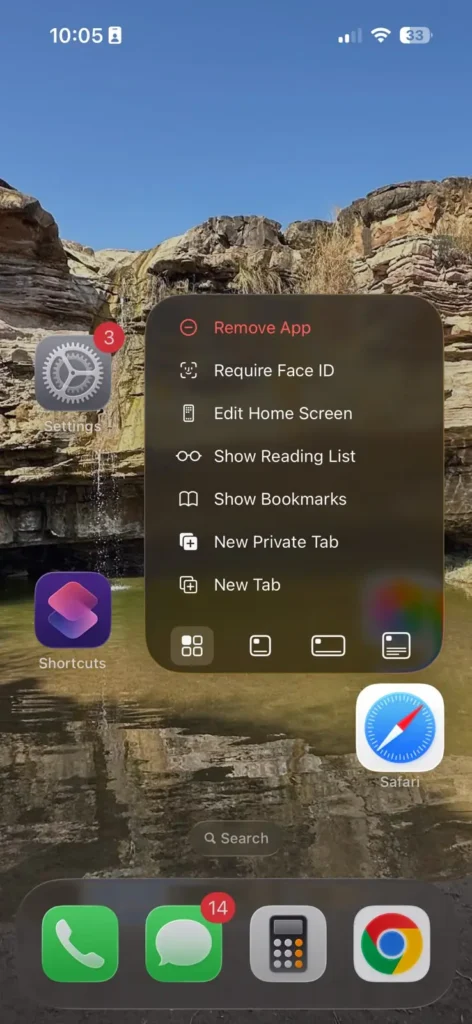Choose Edit Home Screen
The height and width of the screenshot is (1024, 472).
coord(294,413)
